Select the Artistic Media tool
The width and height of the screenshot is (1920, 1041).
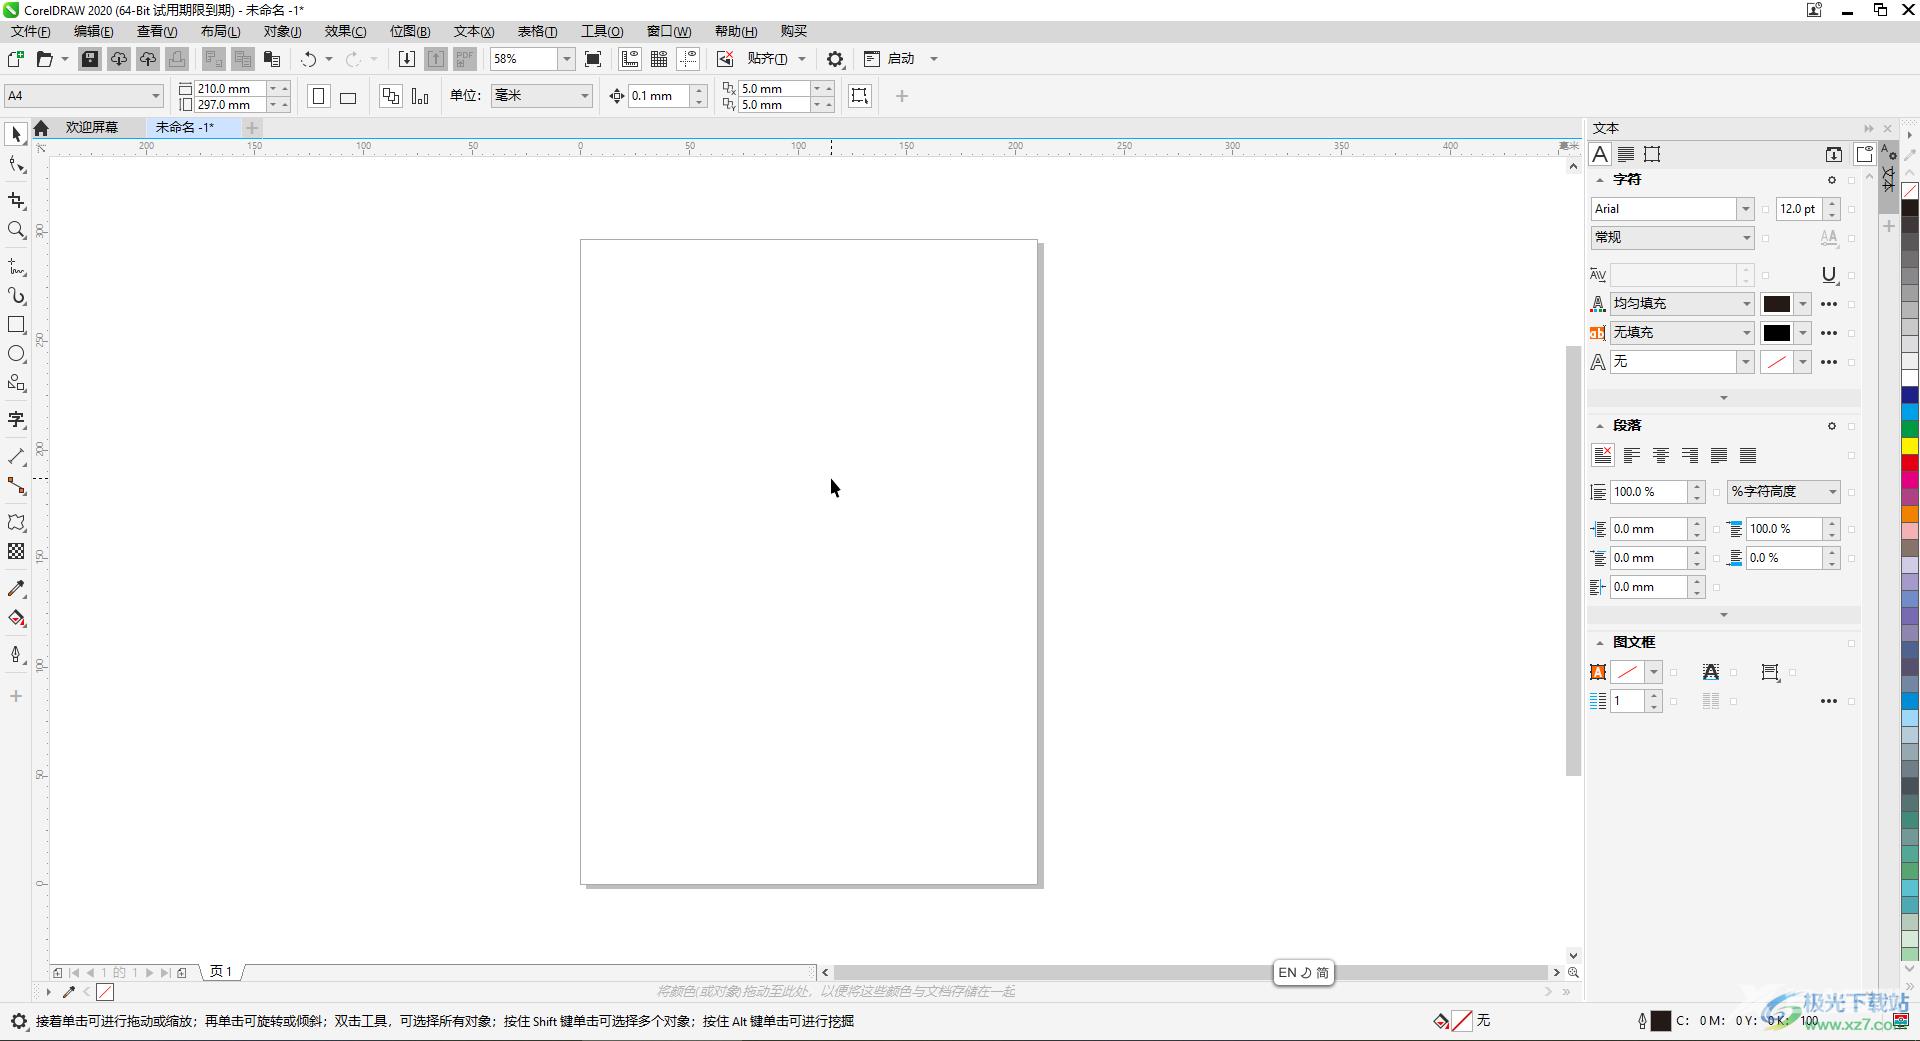click(x=16, y=296)
